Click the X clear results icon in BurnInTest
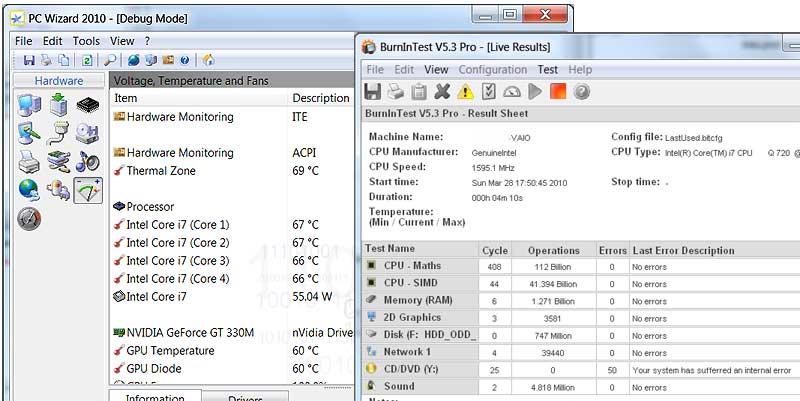The image size is (800, 401). 442,92
